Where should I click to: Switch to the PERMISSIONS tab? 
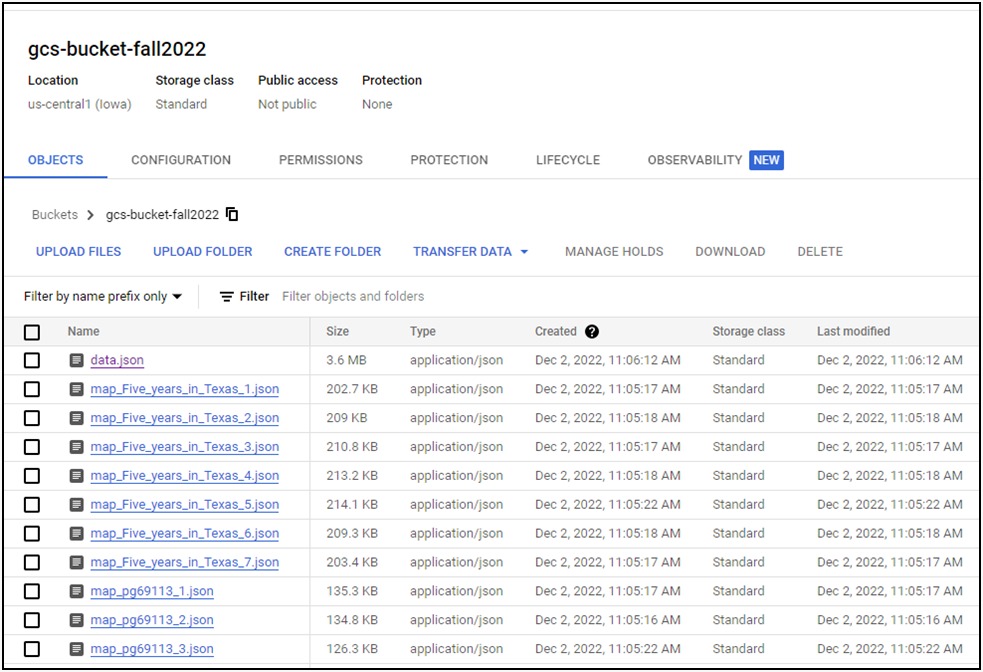pyautogui.click(x=320, y=160)
